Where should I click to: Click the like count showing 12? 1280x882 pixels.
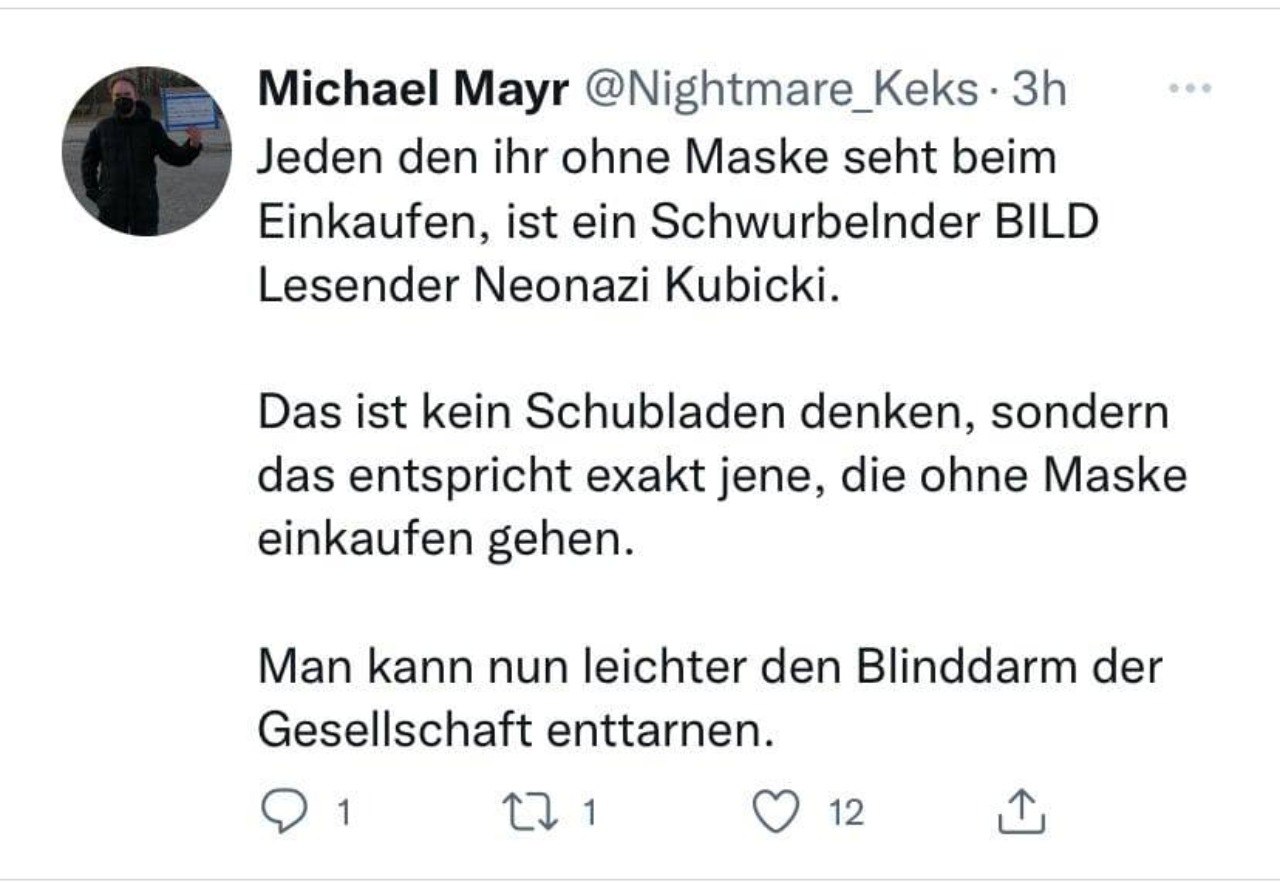click(x=846, y=814)
